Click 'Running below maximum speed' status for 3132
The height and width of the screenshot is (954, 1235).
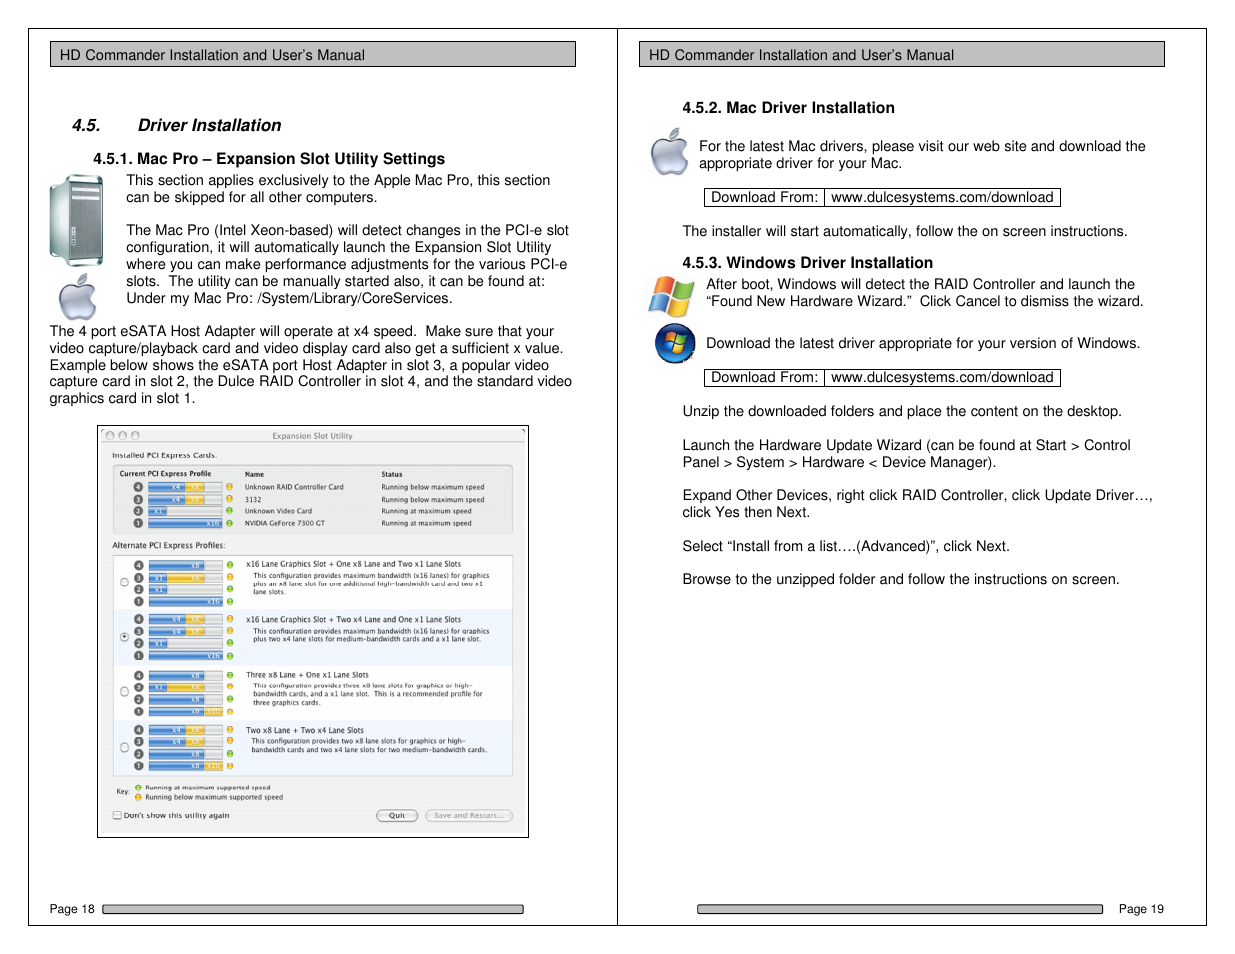click(x=432, y=499)
